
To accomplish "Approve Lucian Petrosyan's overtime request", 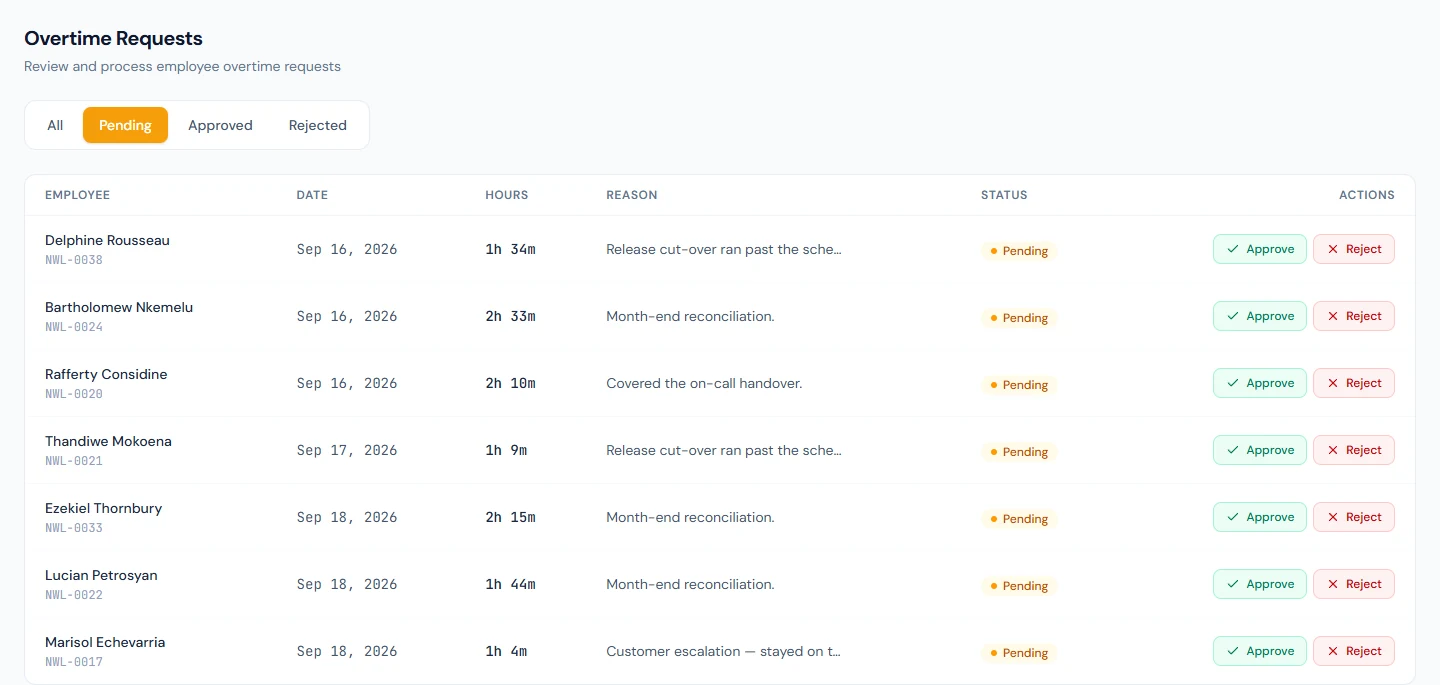I will 1260,584.
